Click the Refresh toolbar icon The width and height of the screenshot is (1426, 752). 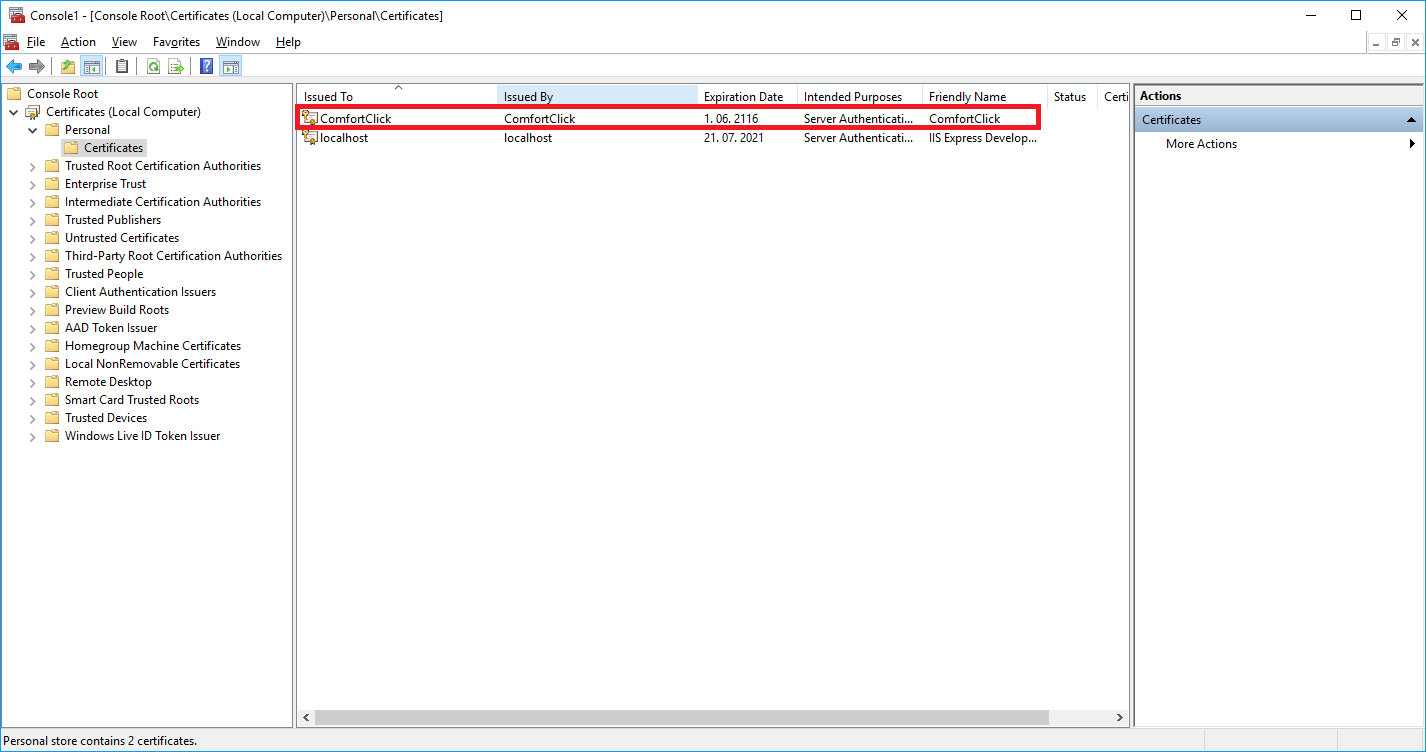(x=153, y=67)
